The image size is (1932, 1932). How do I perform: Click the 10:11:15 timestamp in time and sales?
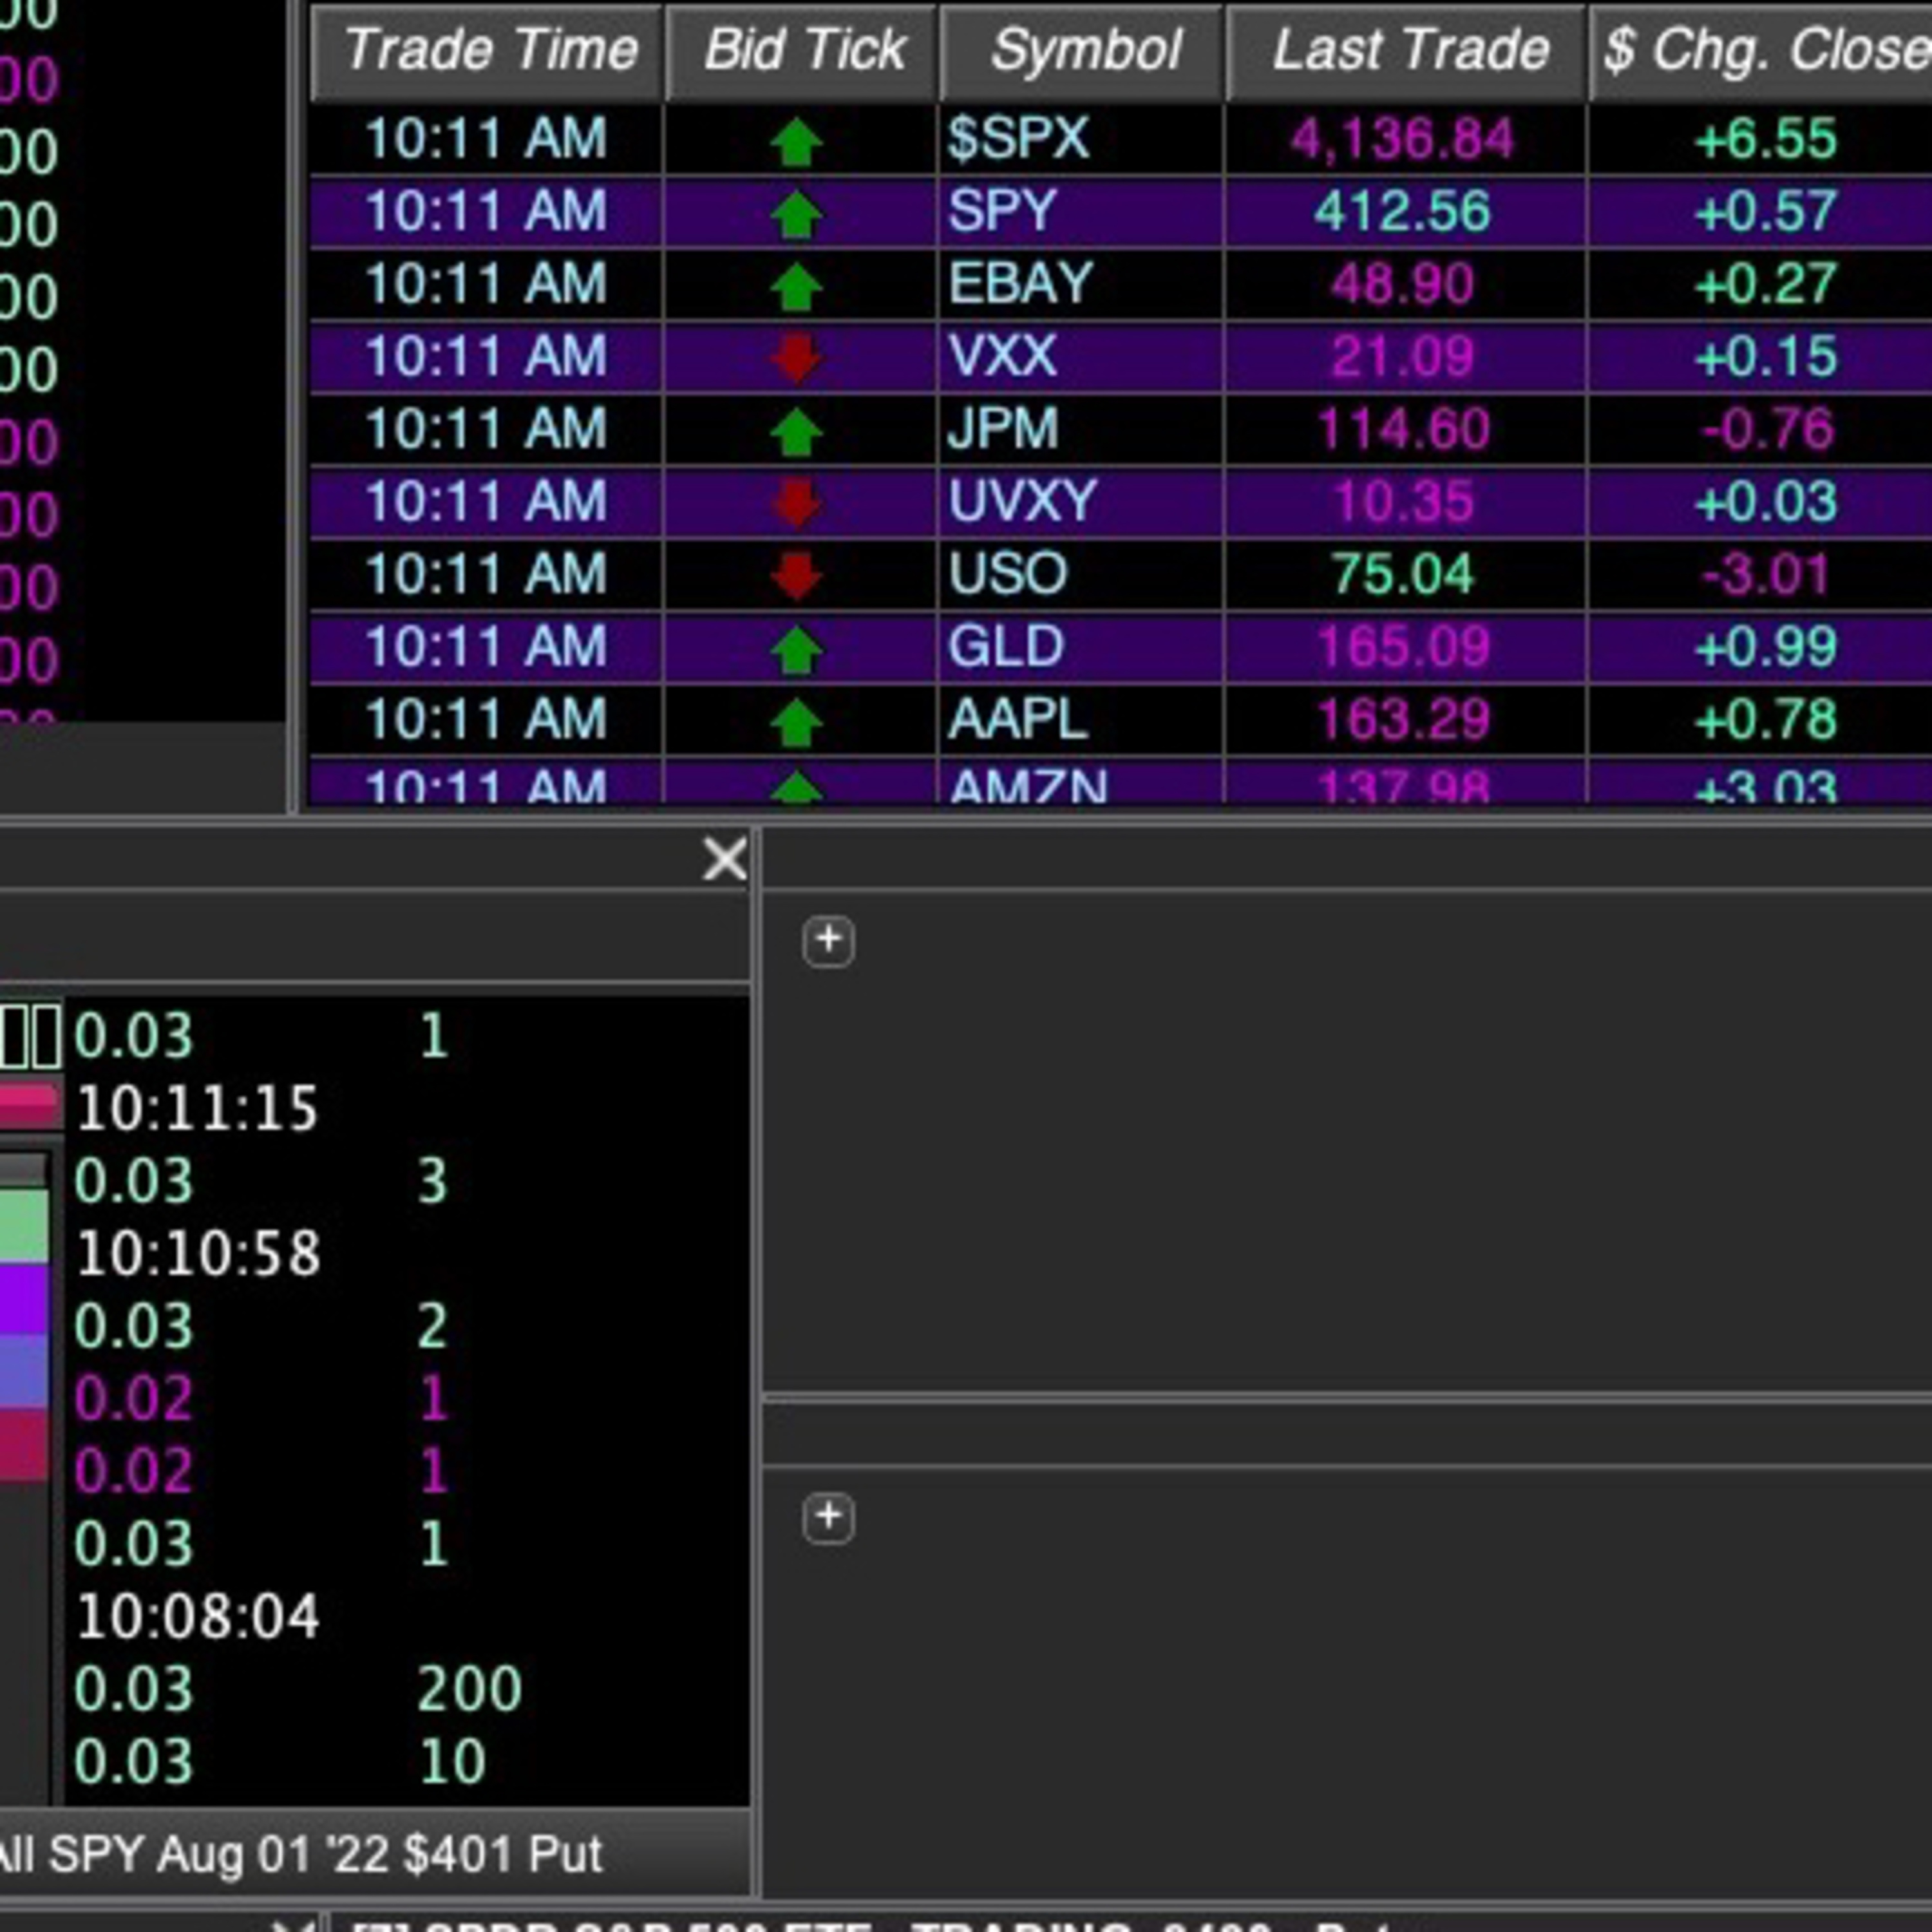[197, 1109]
